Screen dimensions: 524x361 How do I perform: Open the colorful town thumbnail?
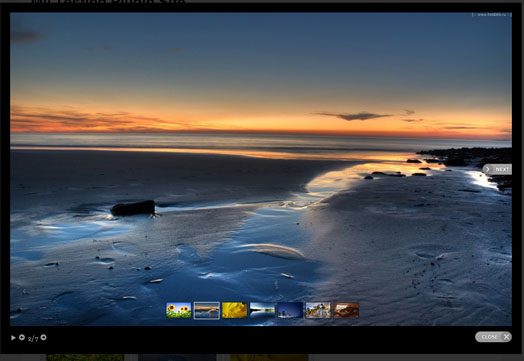318,310
